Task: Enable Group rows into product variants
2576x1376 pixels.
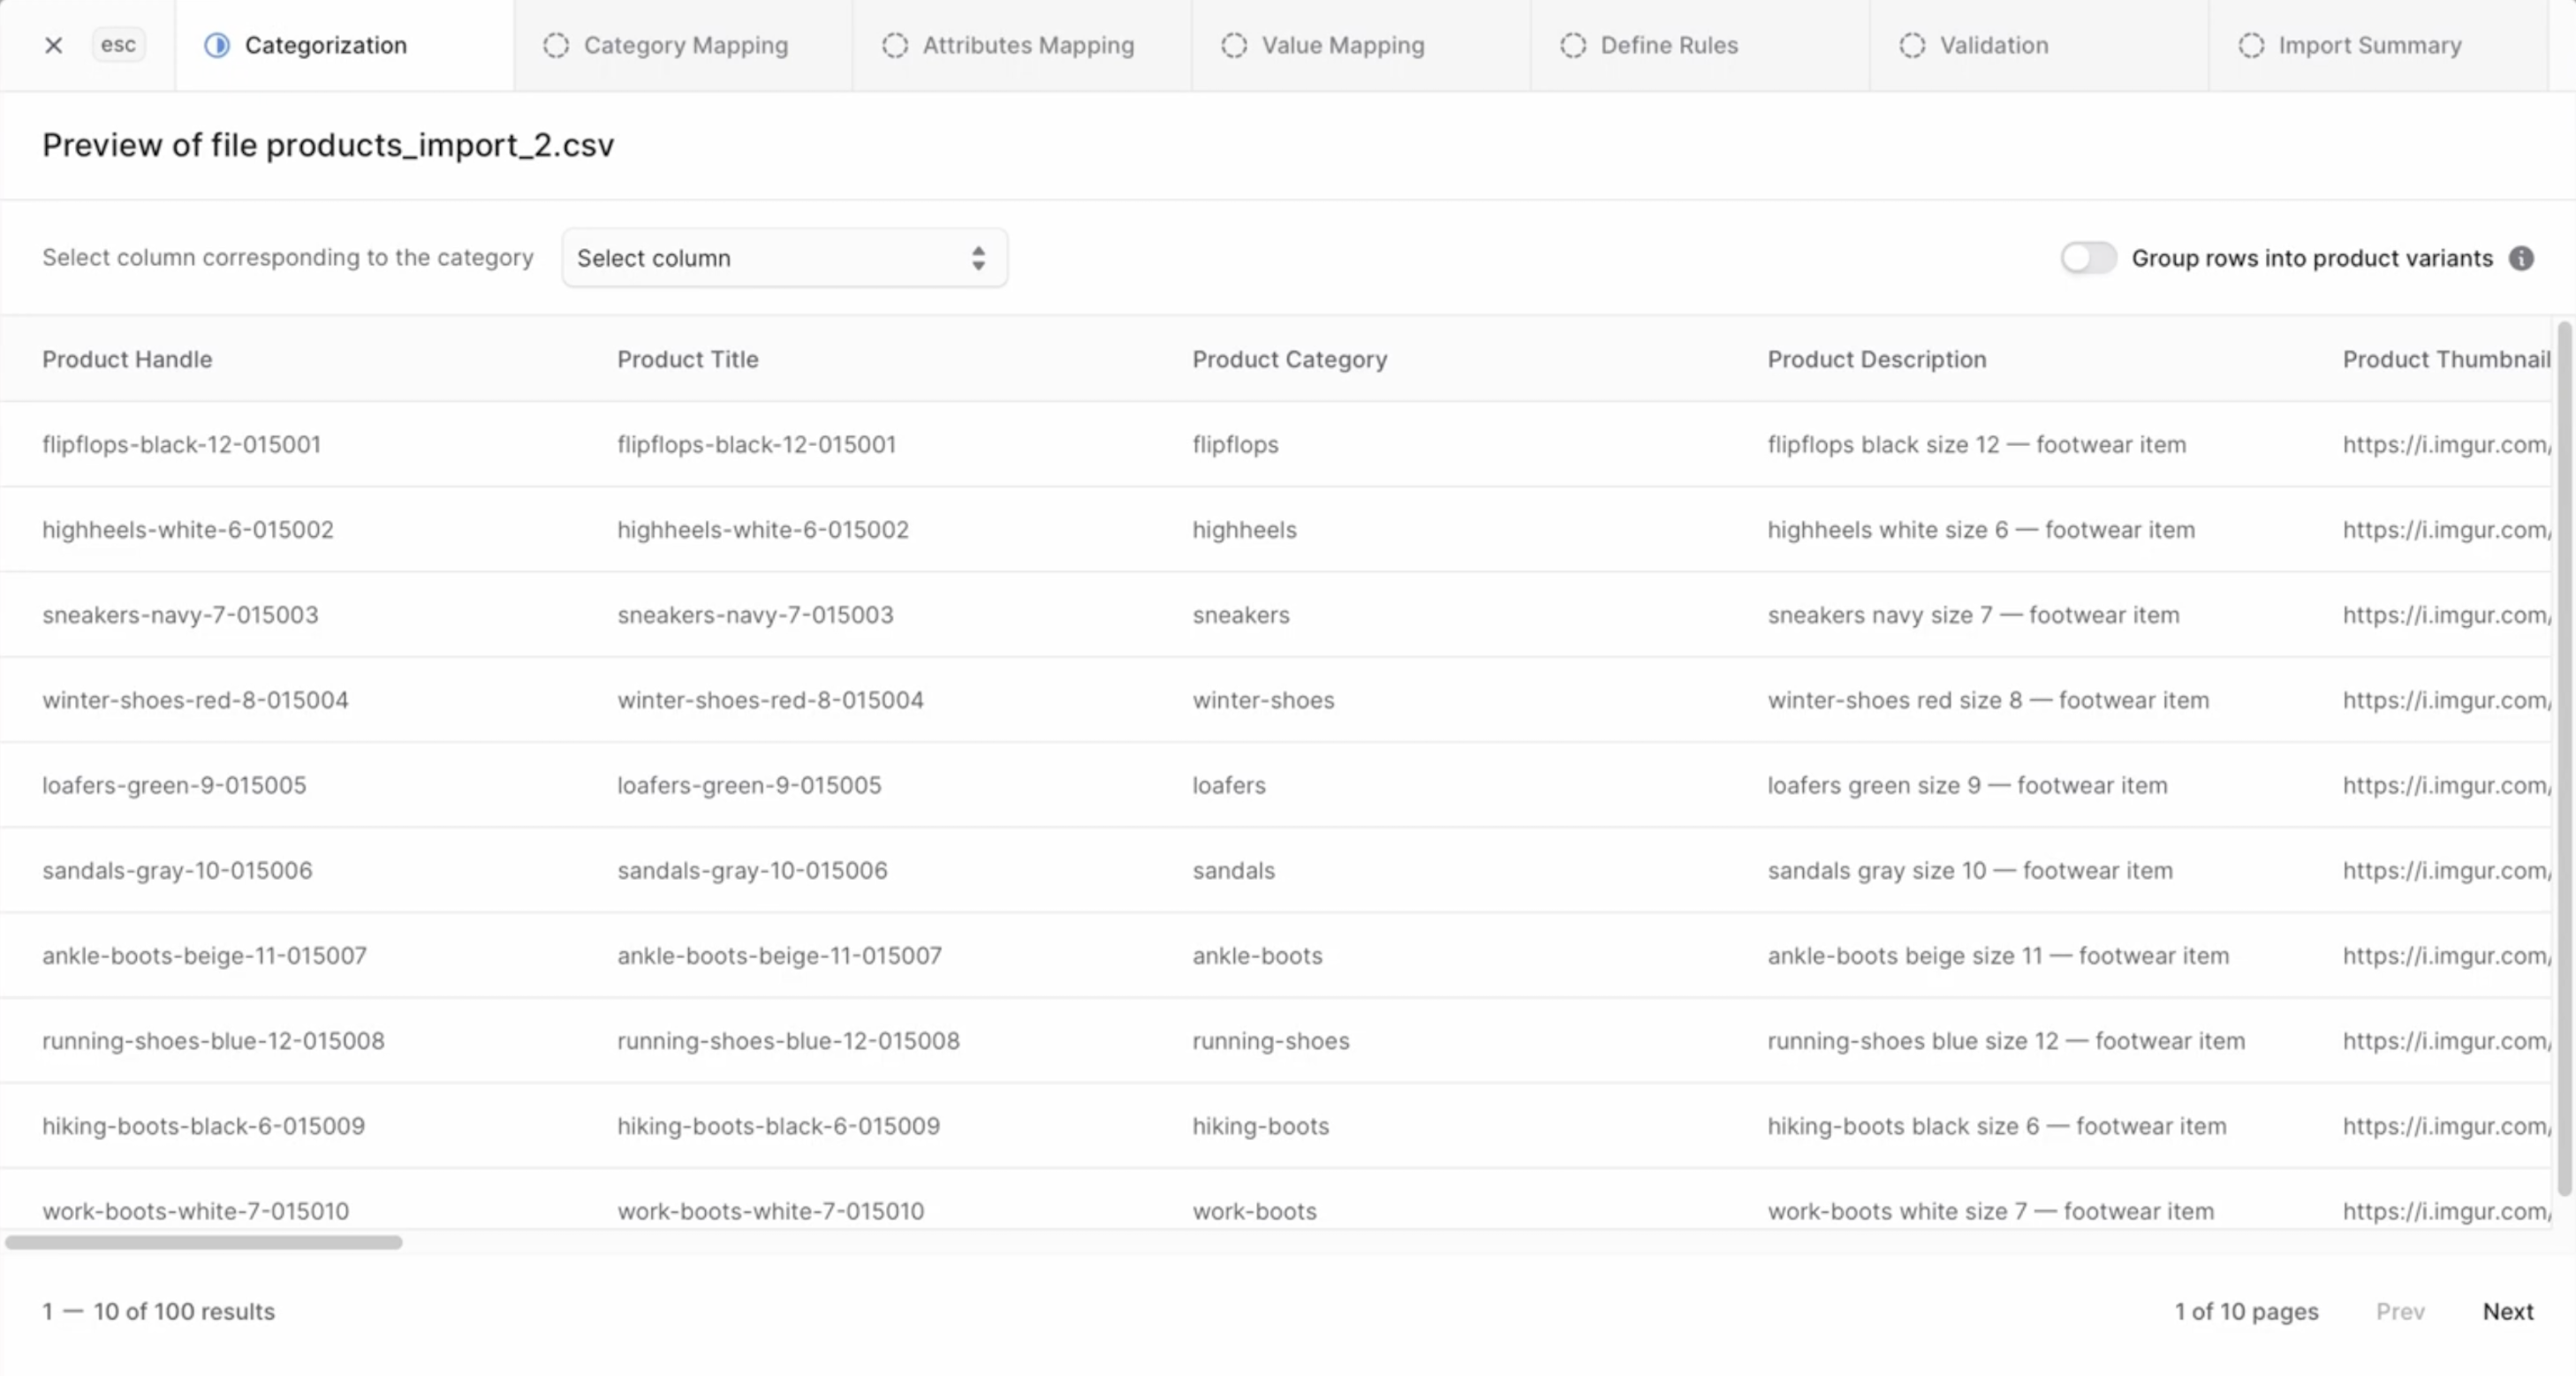Action: click(x=2088, y=258)
